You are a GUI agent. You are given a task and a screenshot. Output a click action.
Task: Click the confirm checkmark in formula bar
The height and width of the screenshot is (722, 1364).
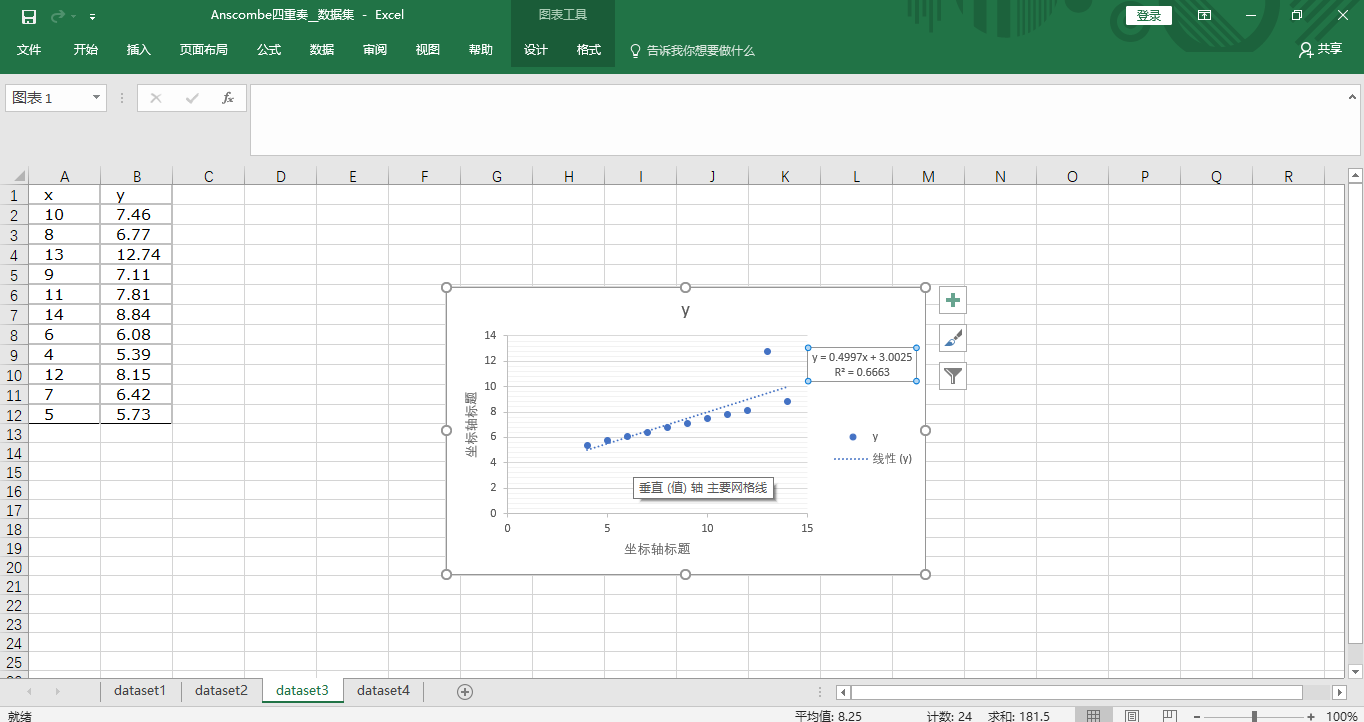click(x=192, y=98)
